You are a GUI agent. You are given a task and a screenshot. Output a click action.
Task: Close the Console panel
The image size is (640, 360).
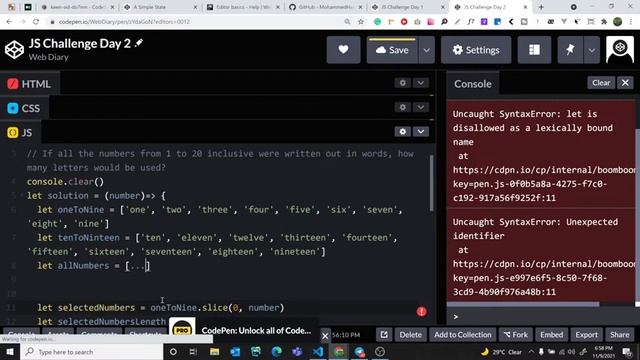[x=625, y=83]
